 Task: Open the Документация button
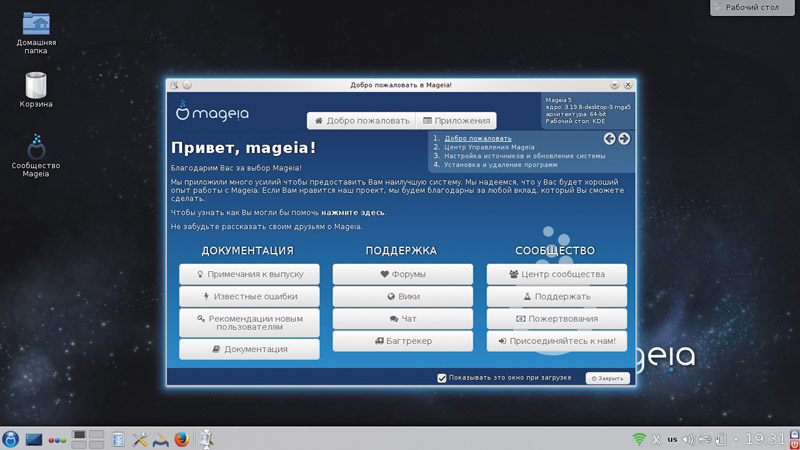coord(249,349)
